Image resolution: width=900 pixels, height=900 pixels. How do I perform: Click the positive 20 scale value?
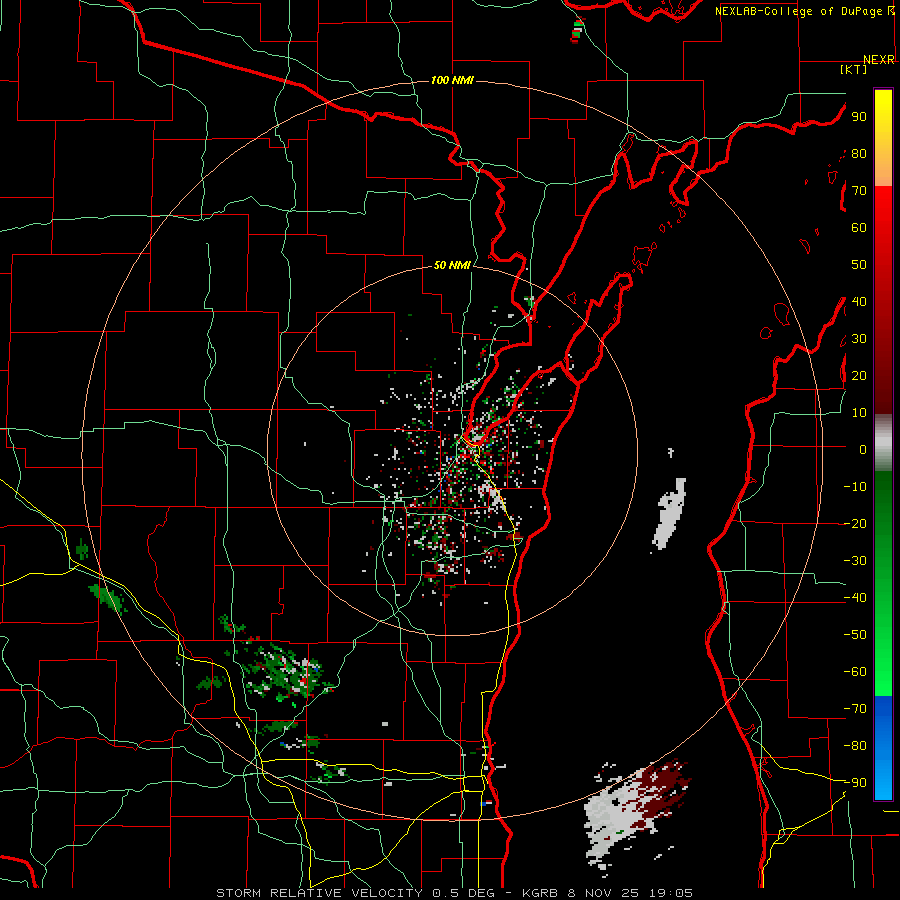pos(859,375)
